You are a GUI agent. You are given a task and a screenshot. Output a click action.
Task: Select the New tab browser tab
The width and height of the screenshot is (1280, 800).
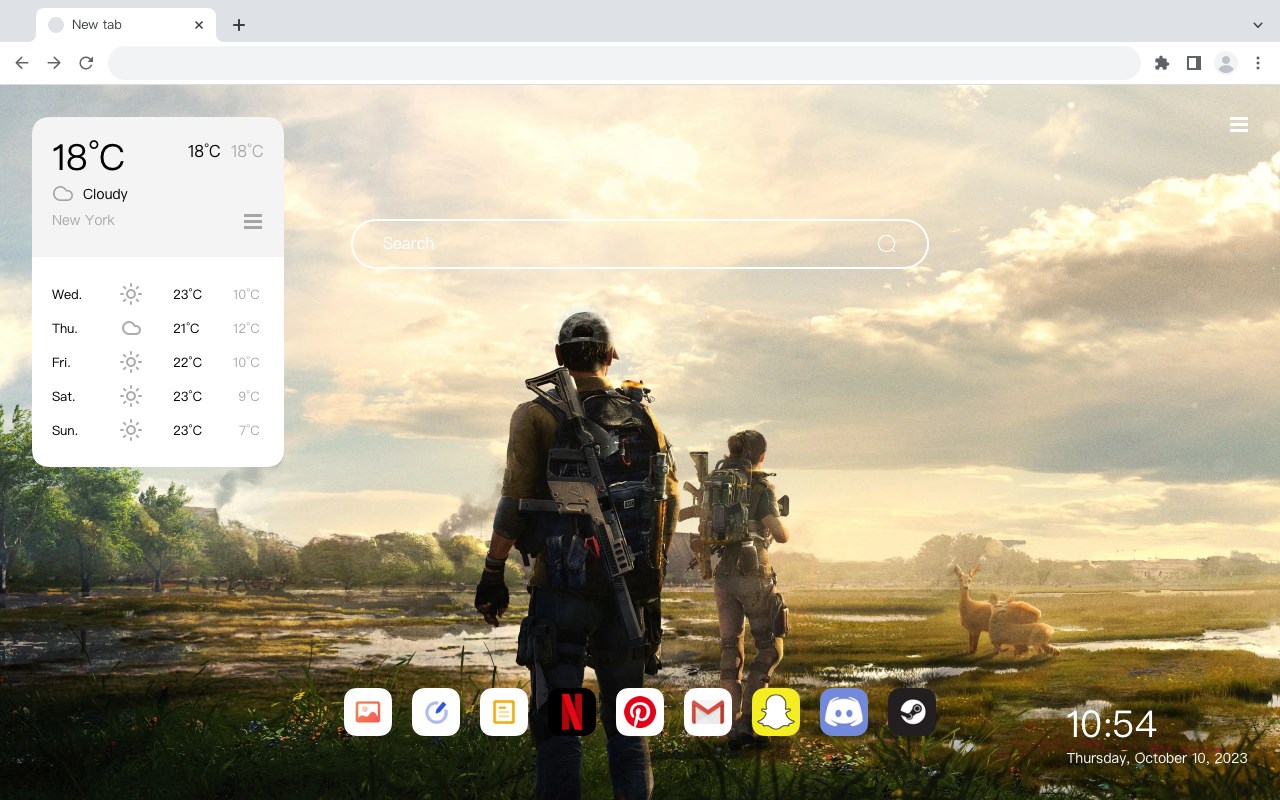(125, 24)
